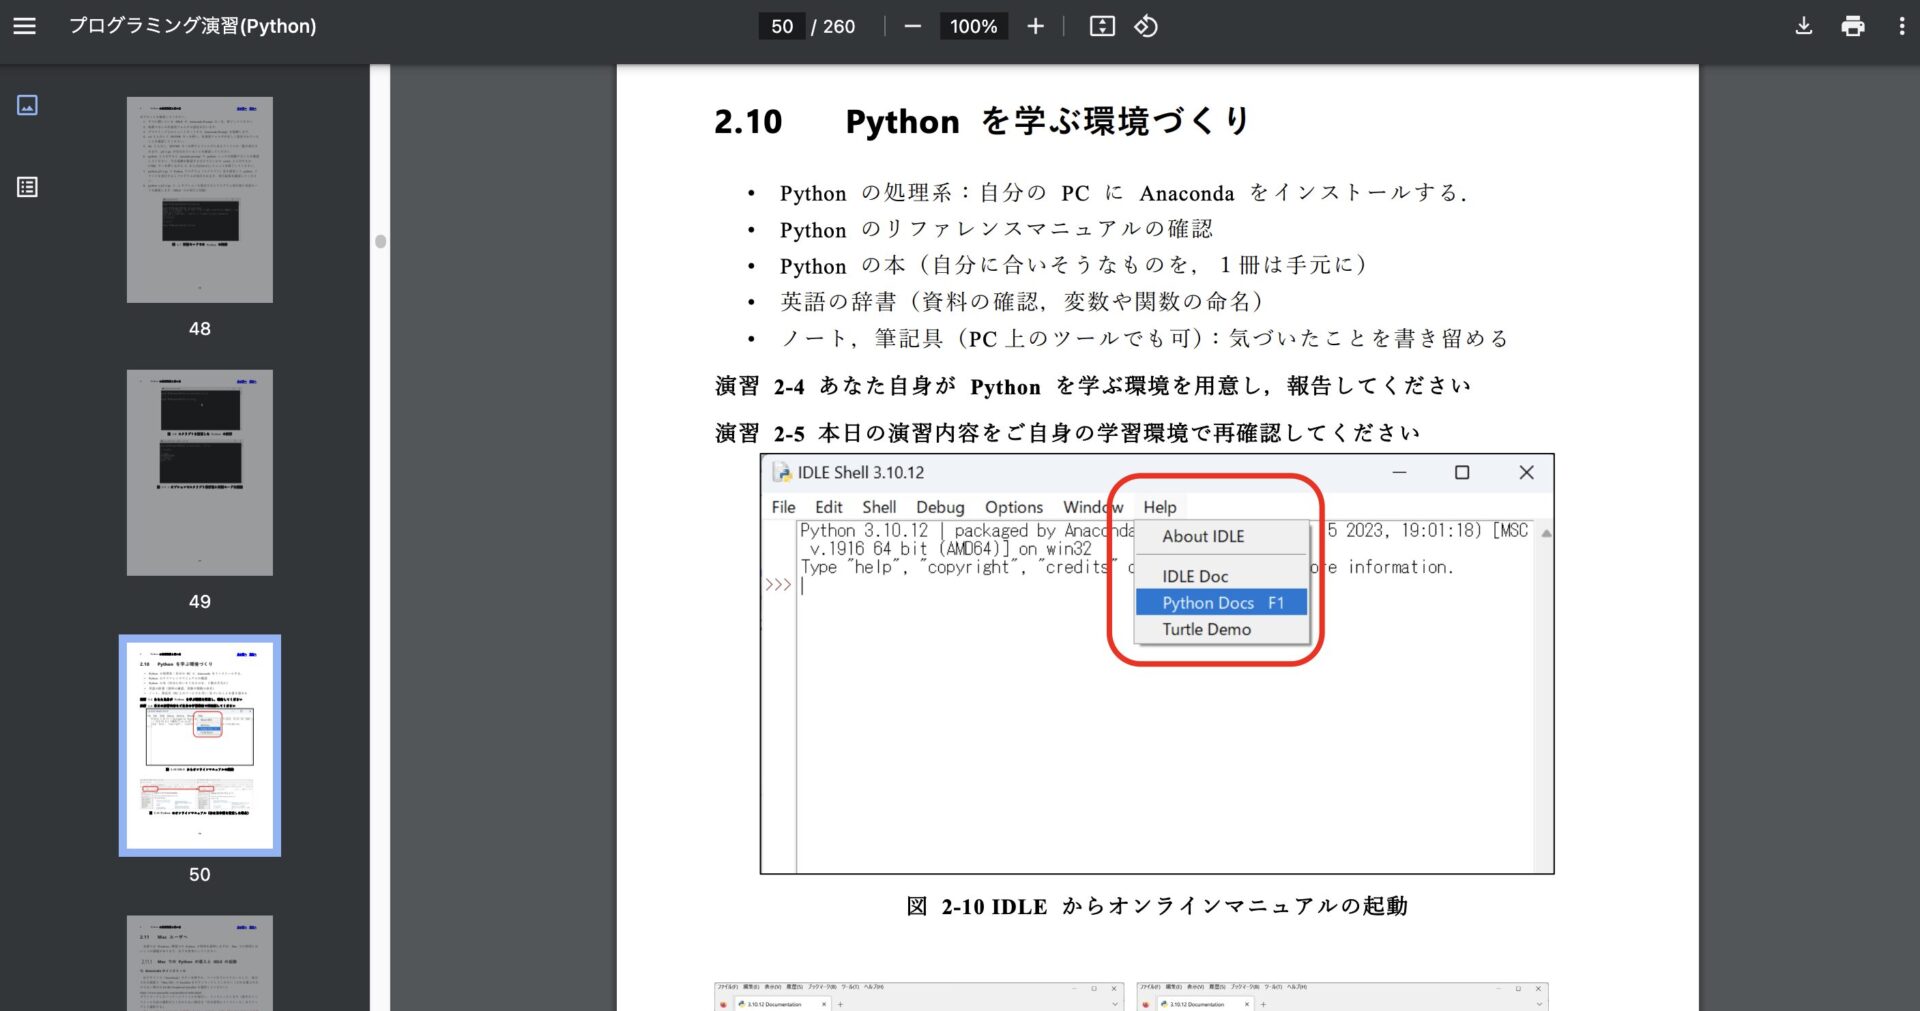Show page thumbnails view in sidebar
Image resolution: width=1920 pixels, height=1011 pixels.
27,105
